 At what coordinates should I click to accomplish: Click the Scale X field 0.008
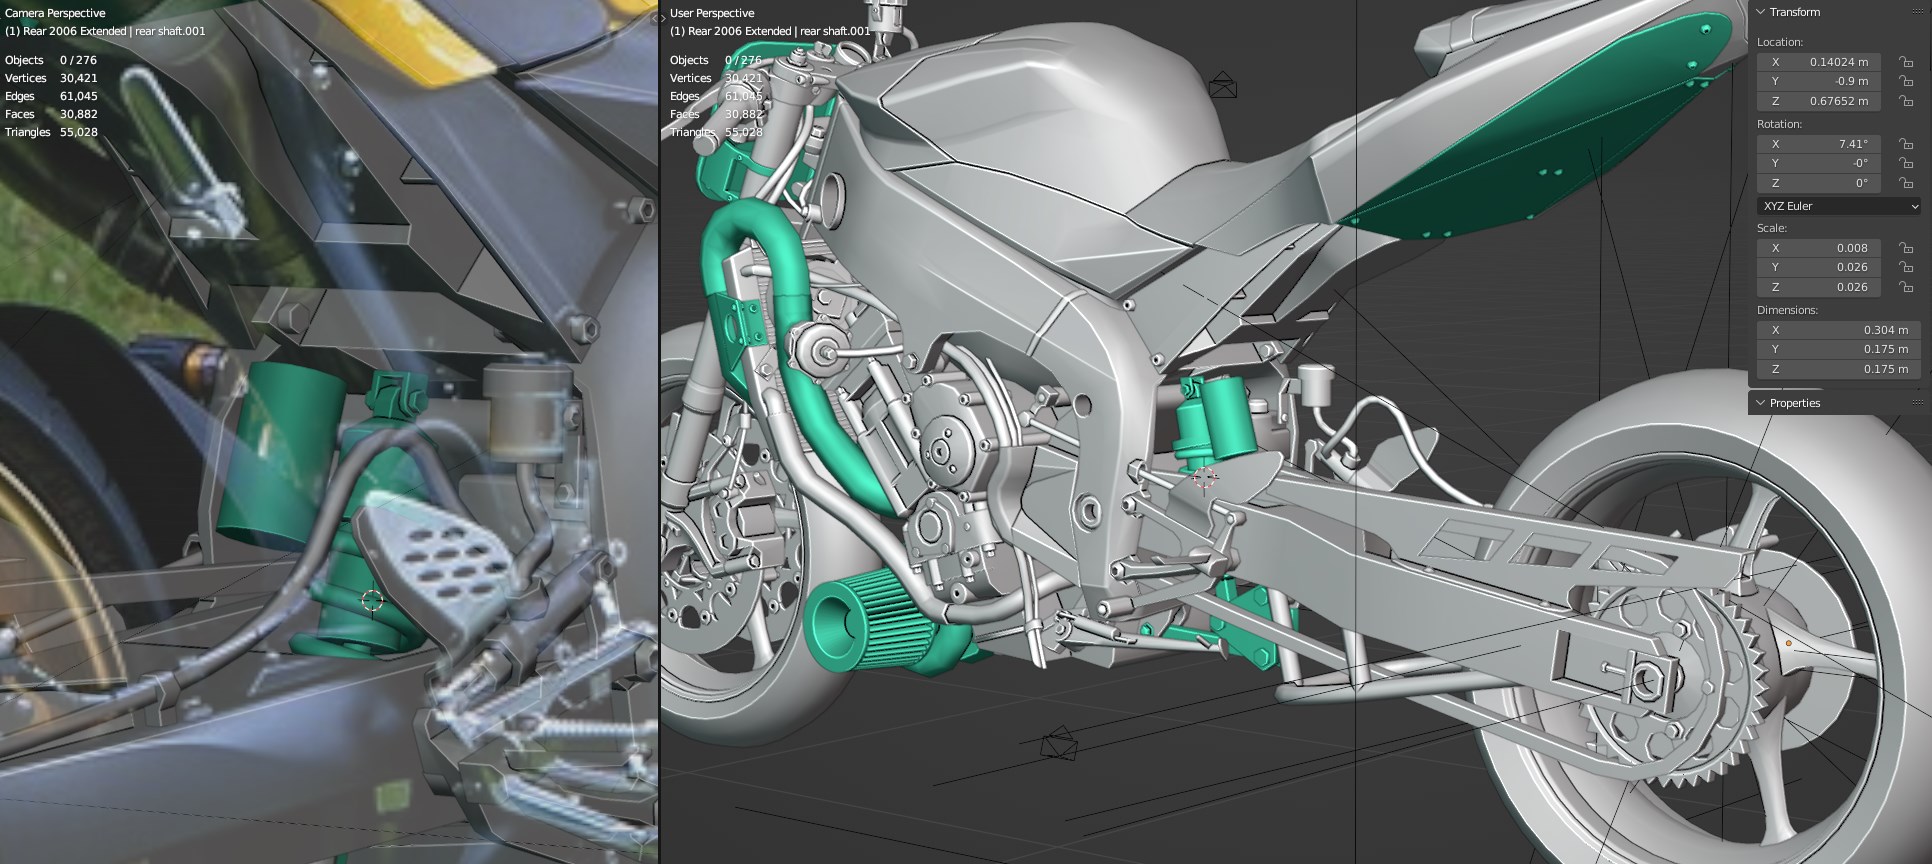[x=1819, y=248]
